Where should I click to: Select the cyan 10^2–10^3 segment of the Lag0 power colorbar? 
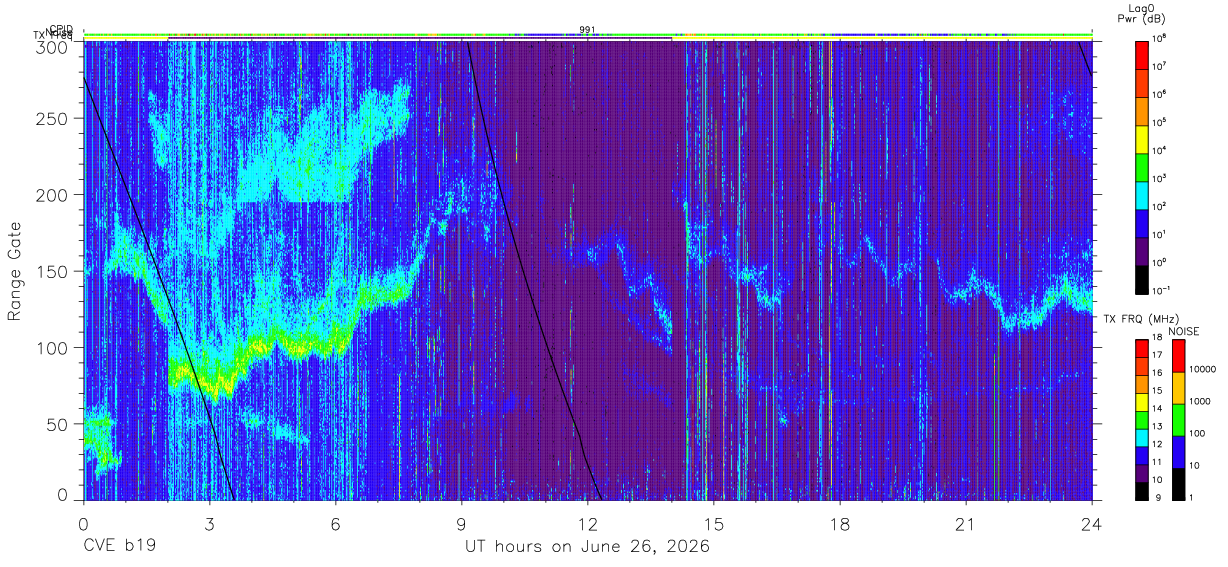click(1142, 193)
